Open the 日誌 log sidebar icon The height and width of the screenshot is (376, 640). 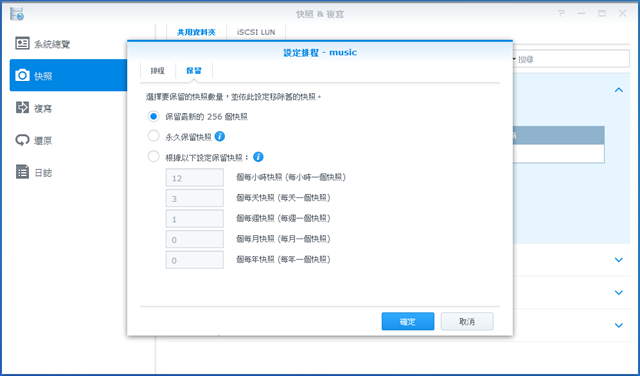pos(22,172)
